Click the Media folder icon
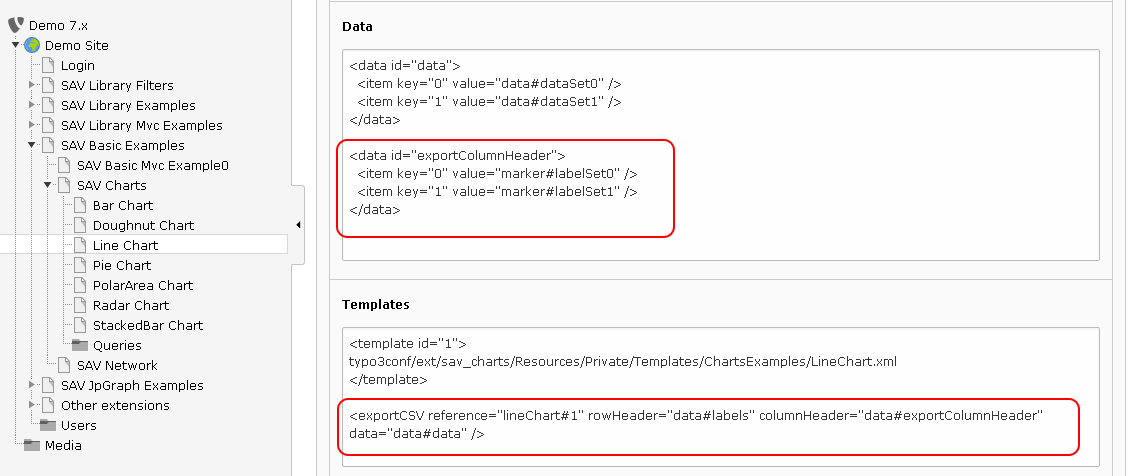 click(32, 445)
